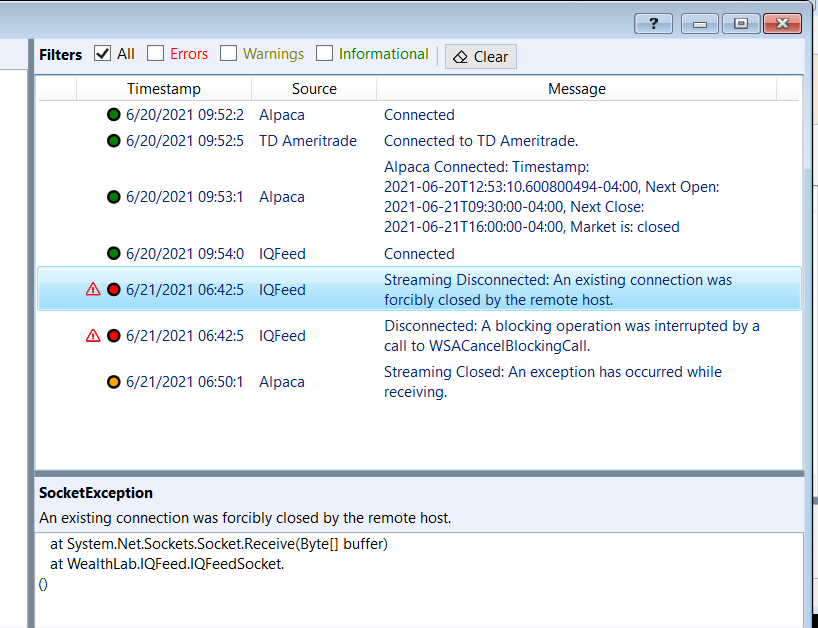Click IQFeed source in WSACancelBlockingCall row

point(282,336)
